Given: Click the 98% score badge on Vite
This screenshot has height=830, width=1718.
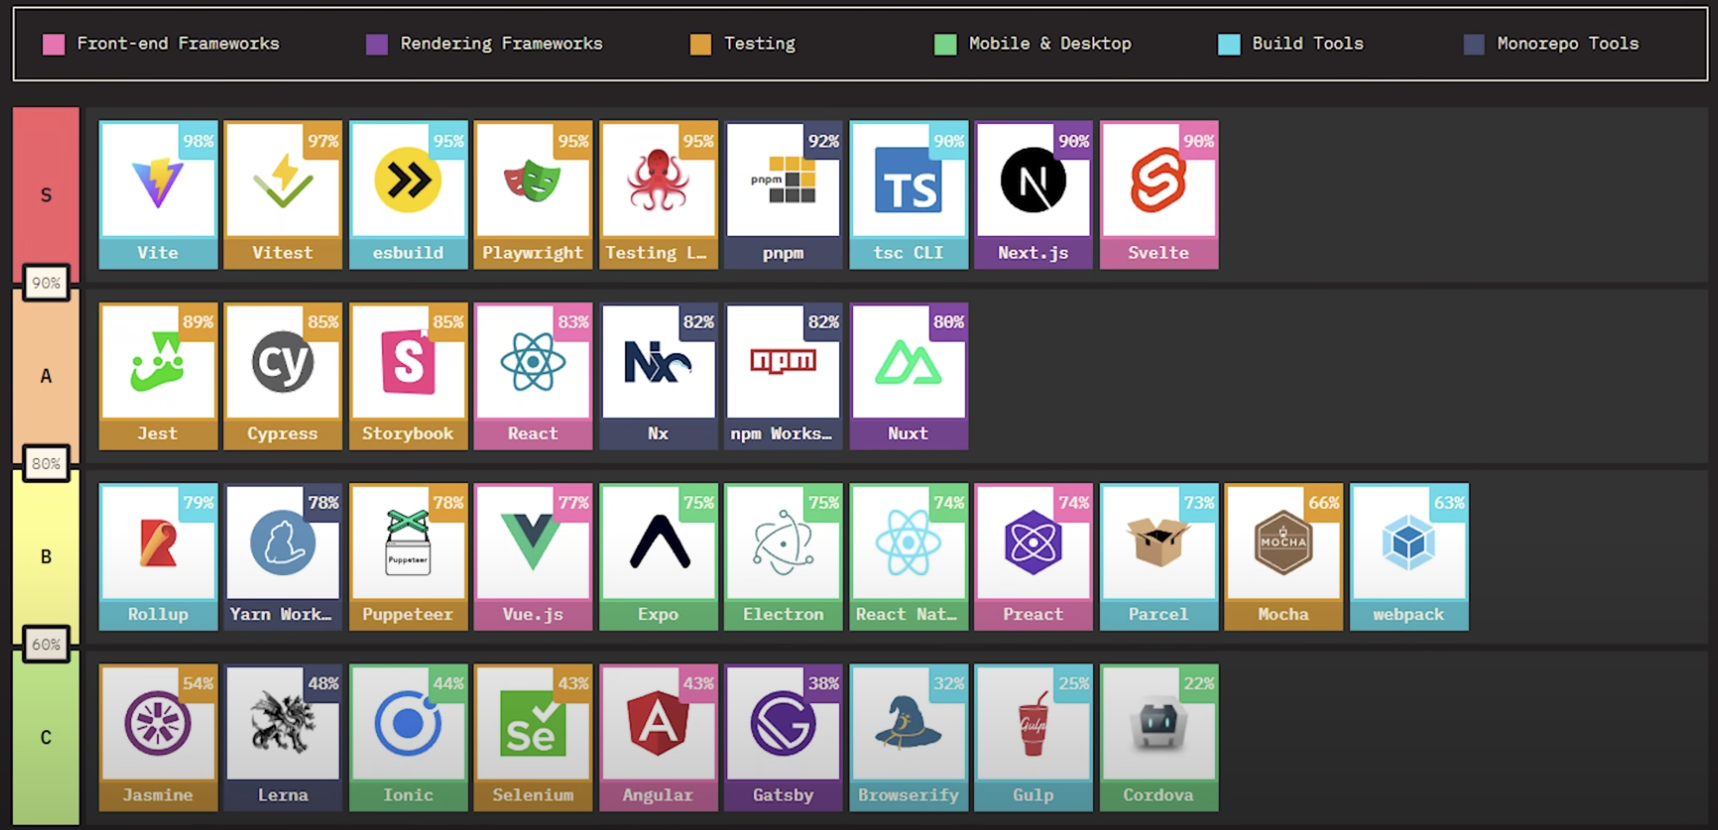Looking at the screenshot, I should pos(198,141).
